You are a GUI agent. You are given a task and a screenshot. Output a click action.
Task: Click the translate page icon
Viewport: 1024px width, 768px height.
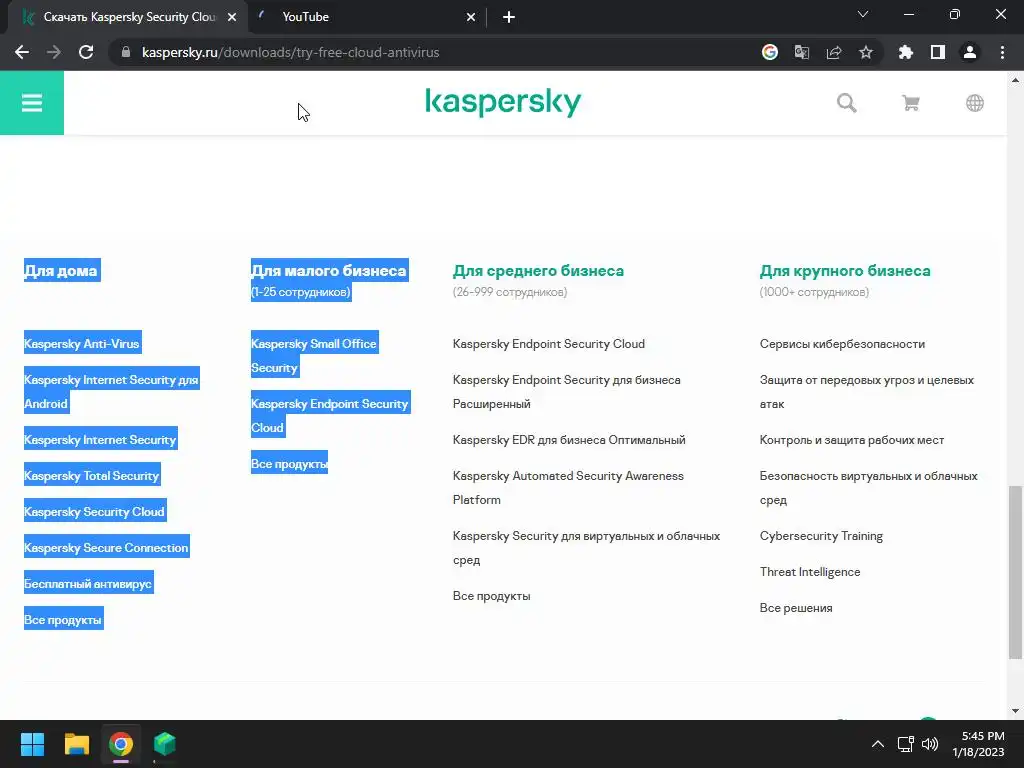point(801,52)
